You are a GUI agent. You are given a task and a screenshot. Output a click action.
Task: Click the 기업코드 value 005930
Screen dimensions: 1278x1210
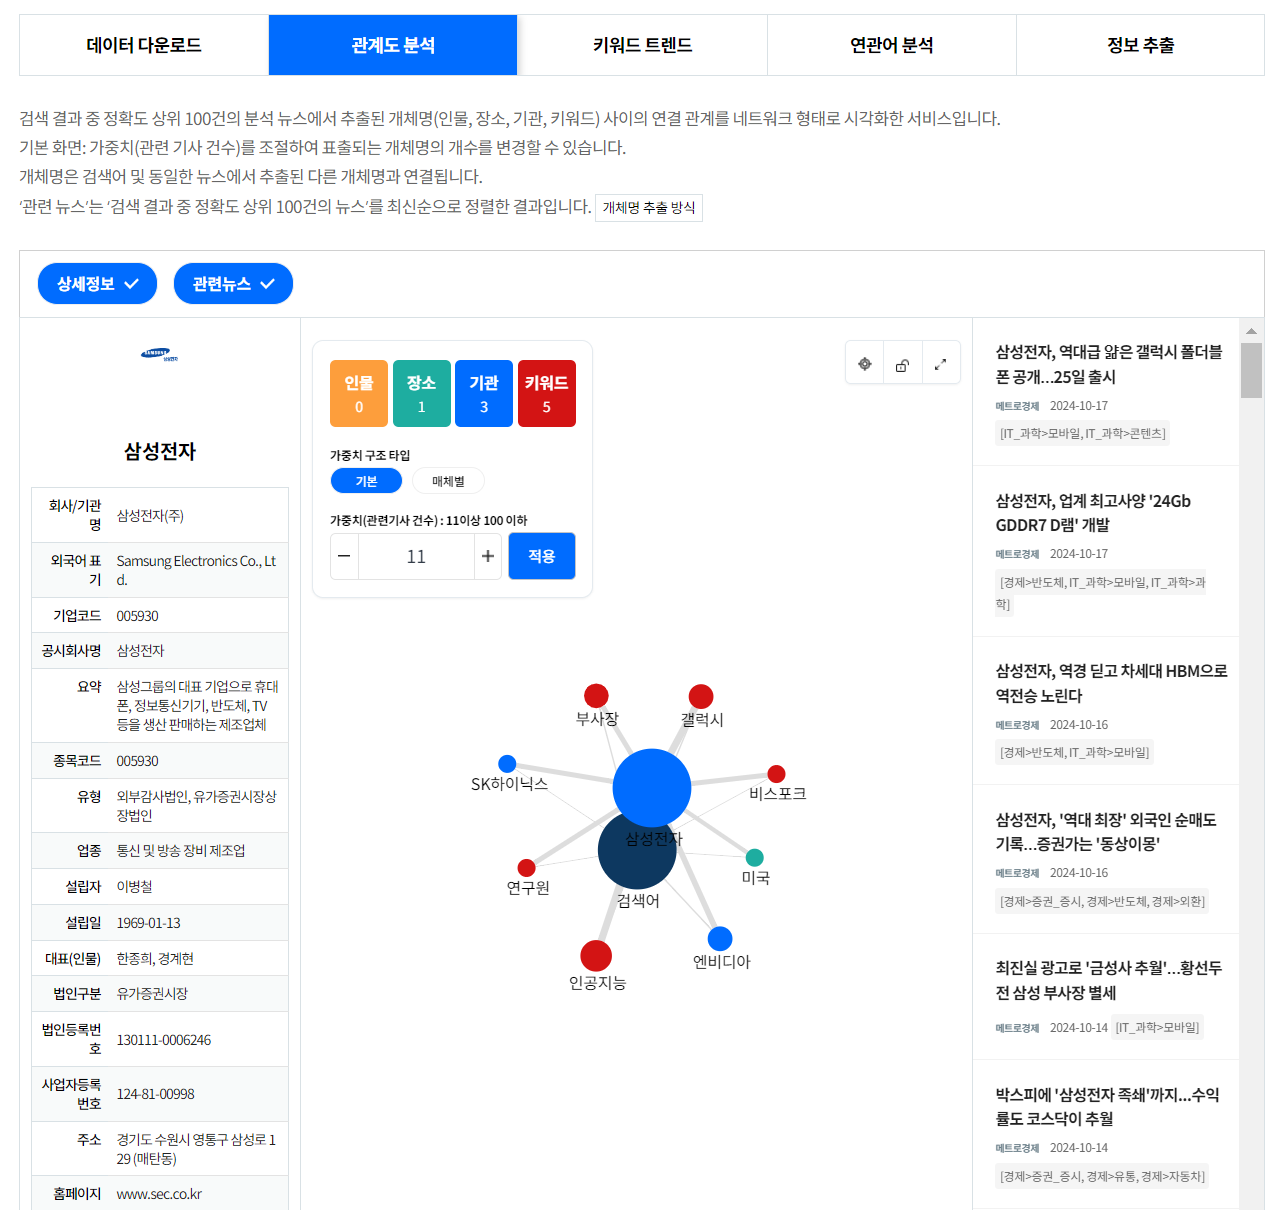(x=137, y=616)
